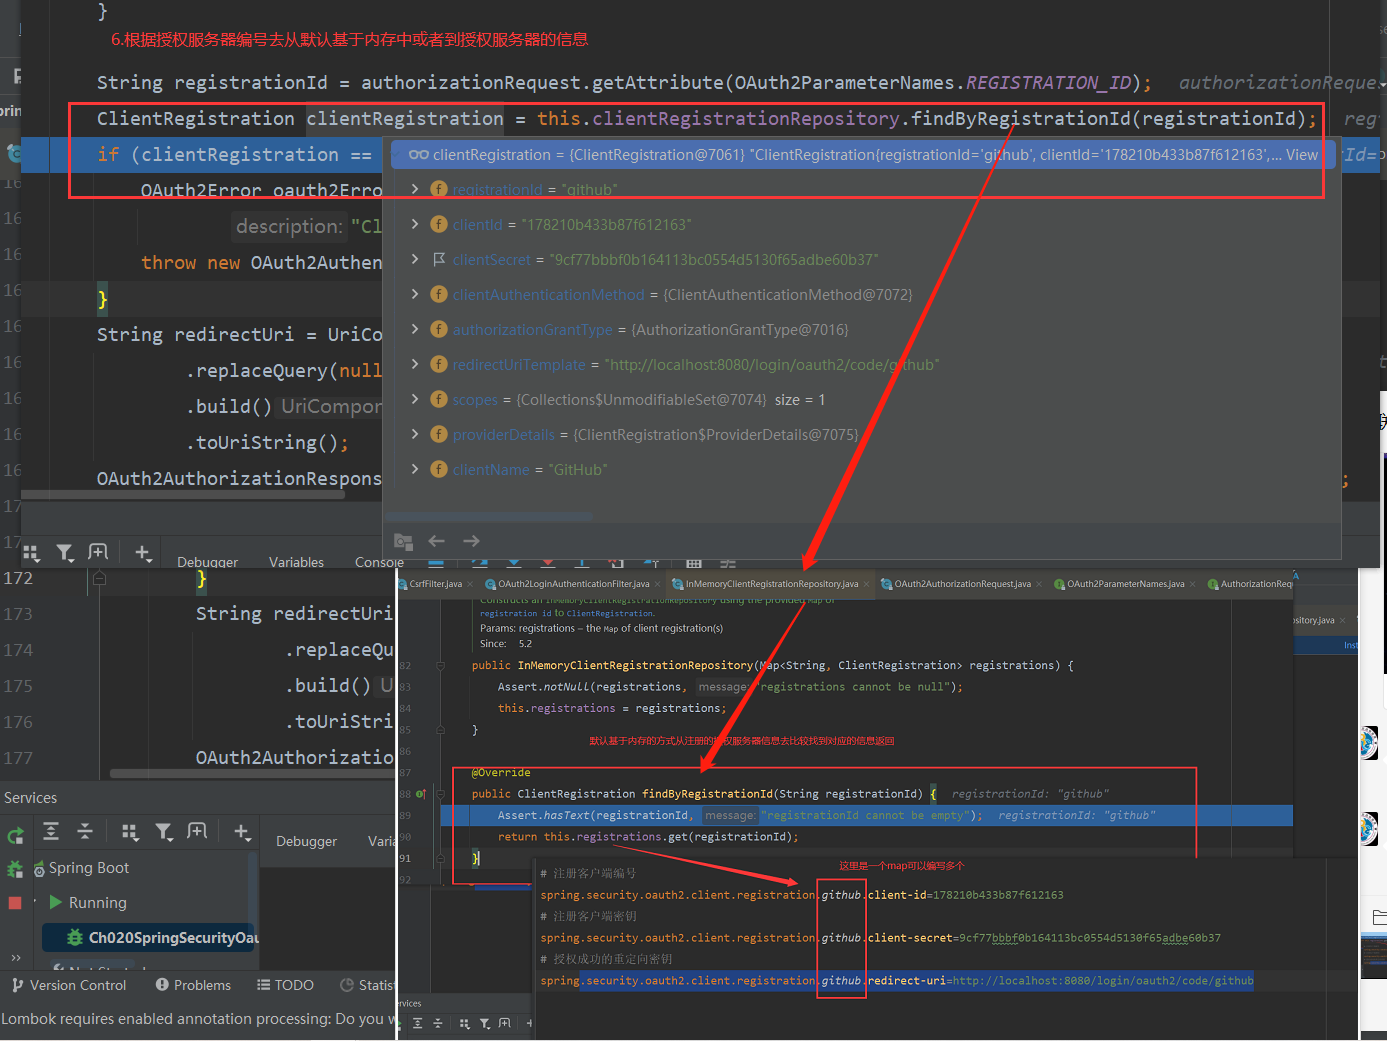Expand the clientId field node
Viewport: 1387px width, 1041px height.
pyautogui.click(x=415, y=224)
